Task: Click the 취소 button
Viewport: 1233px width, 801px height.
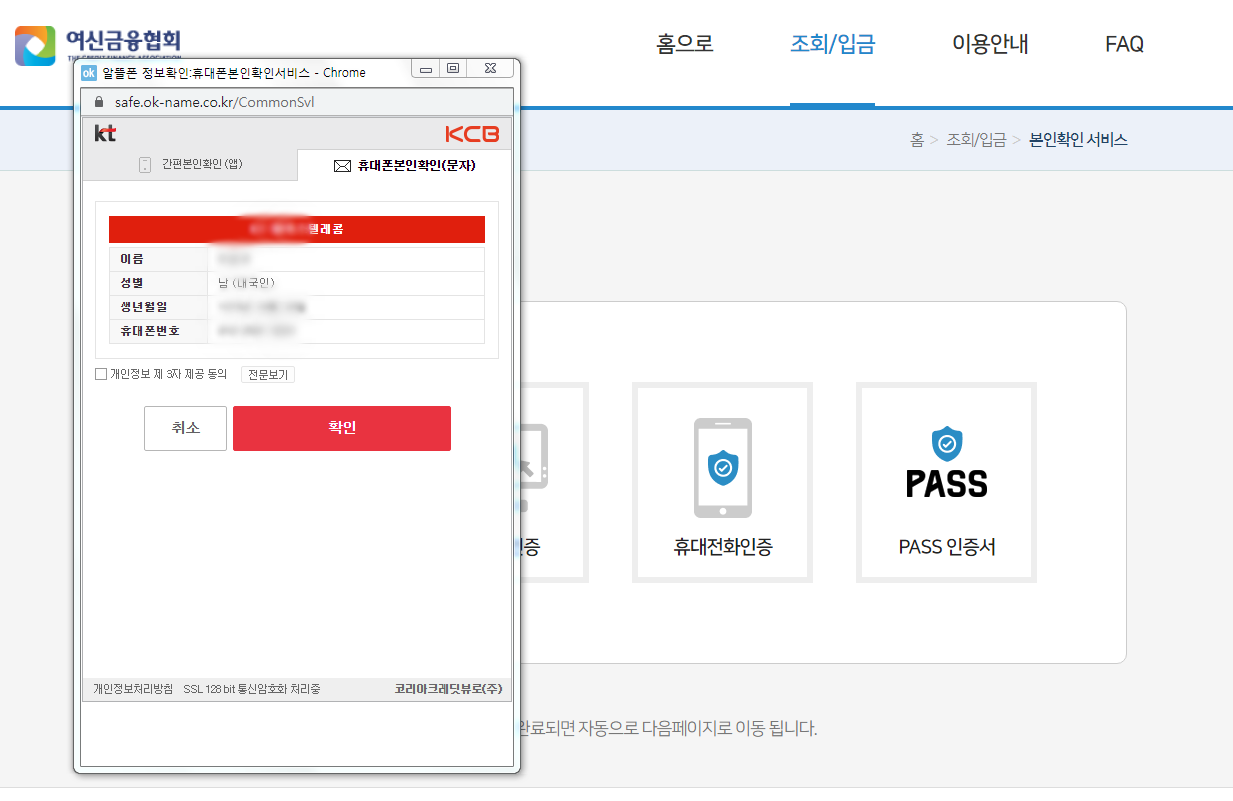Action: [x=185, y=428]
